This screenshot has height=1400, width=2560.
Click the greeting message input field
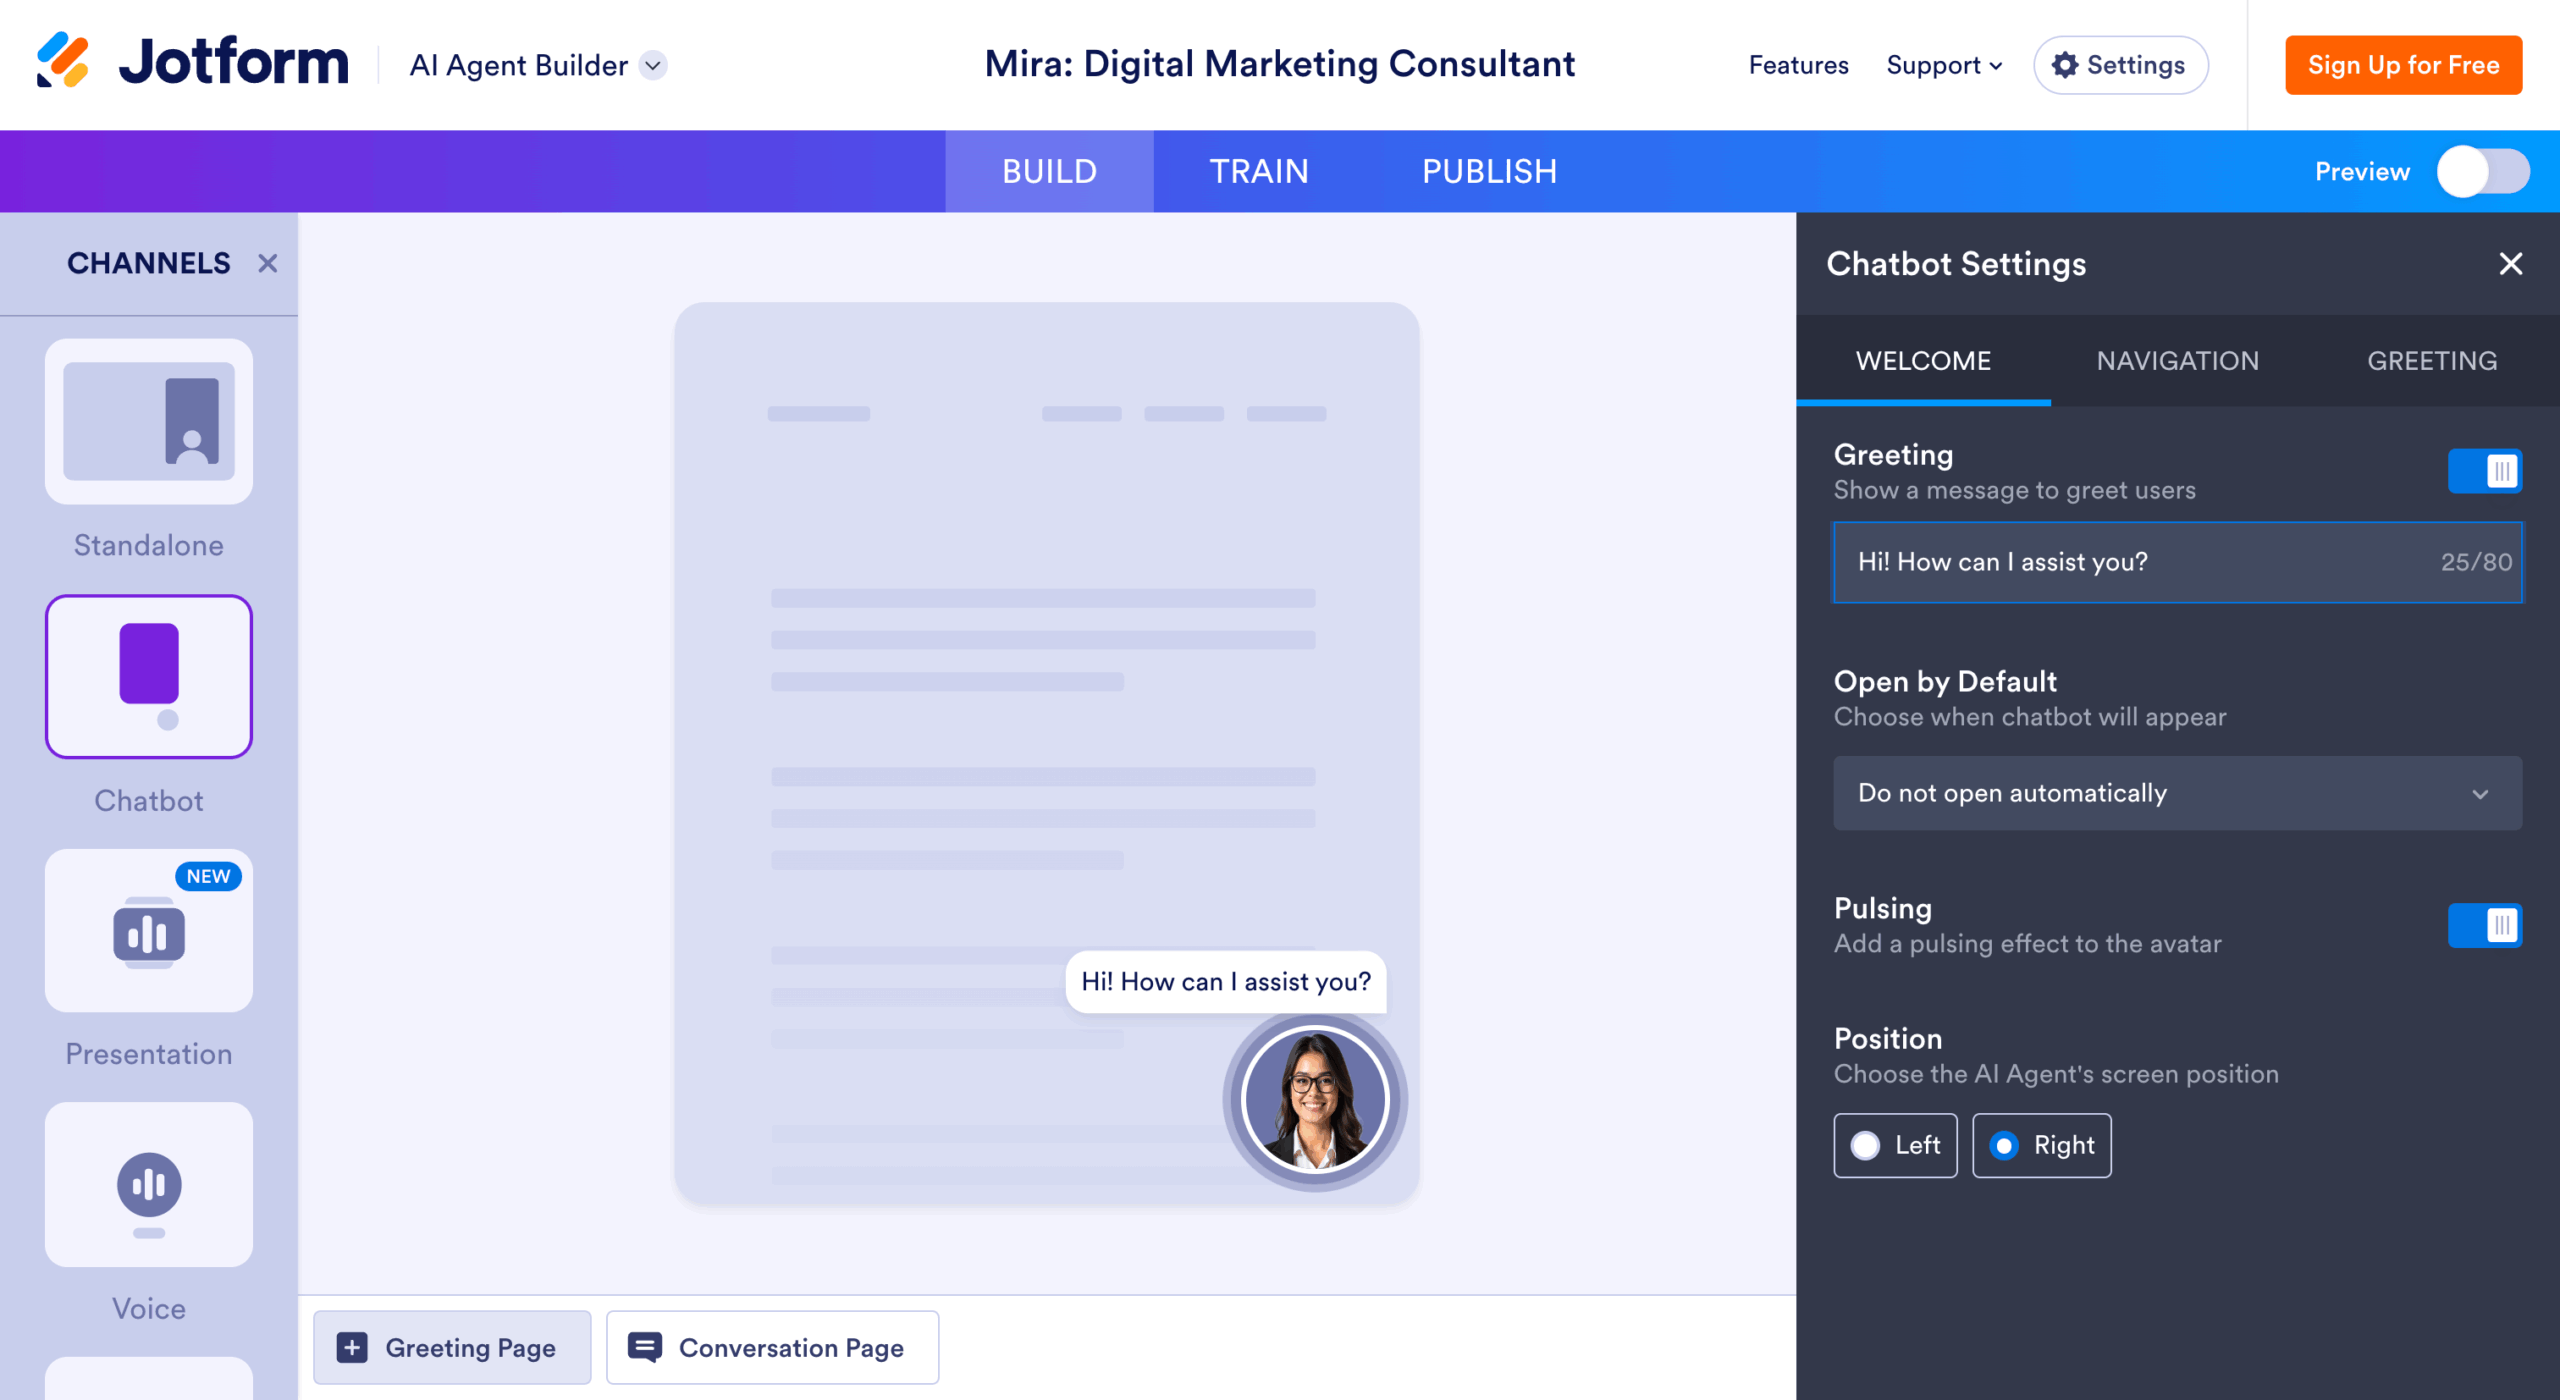[2177, 562]
